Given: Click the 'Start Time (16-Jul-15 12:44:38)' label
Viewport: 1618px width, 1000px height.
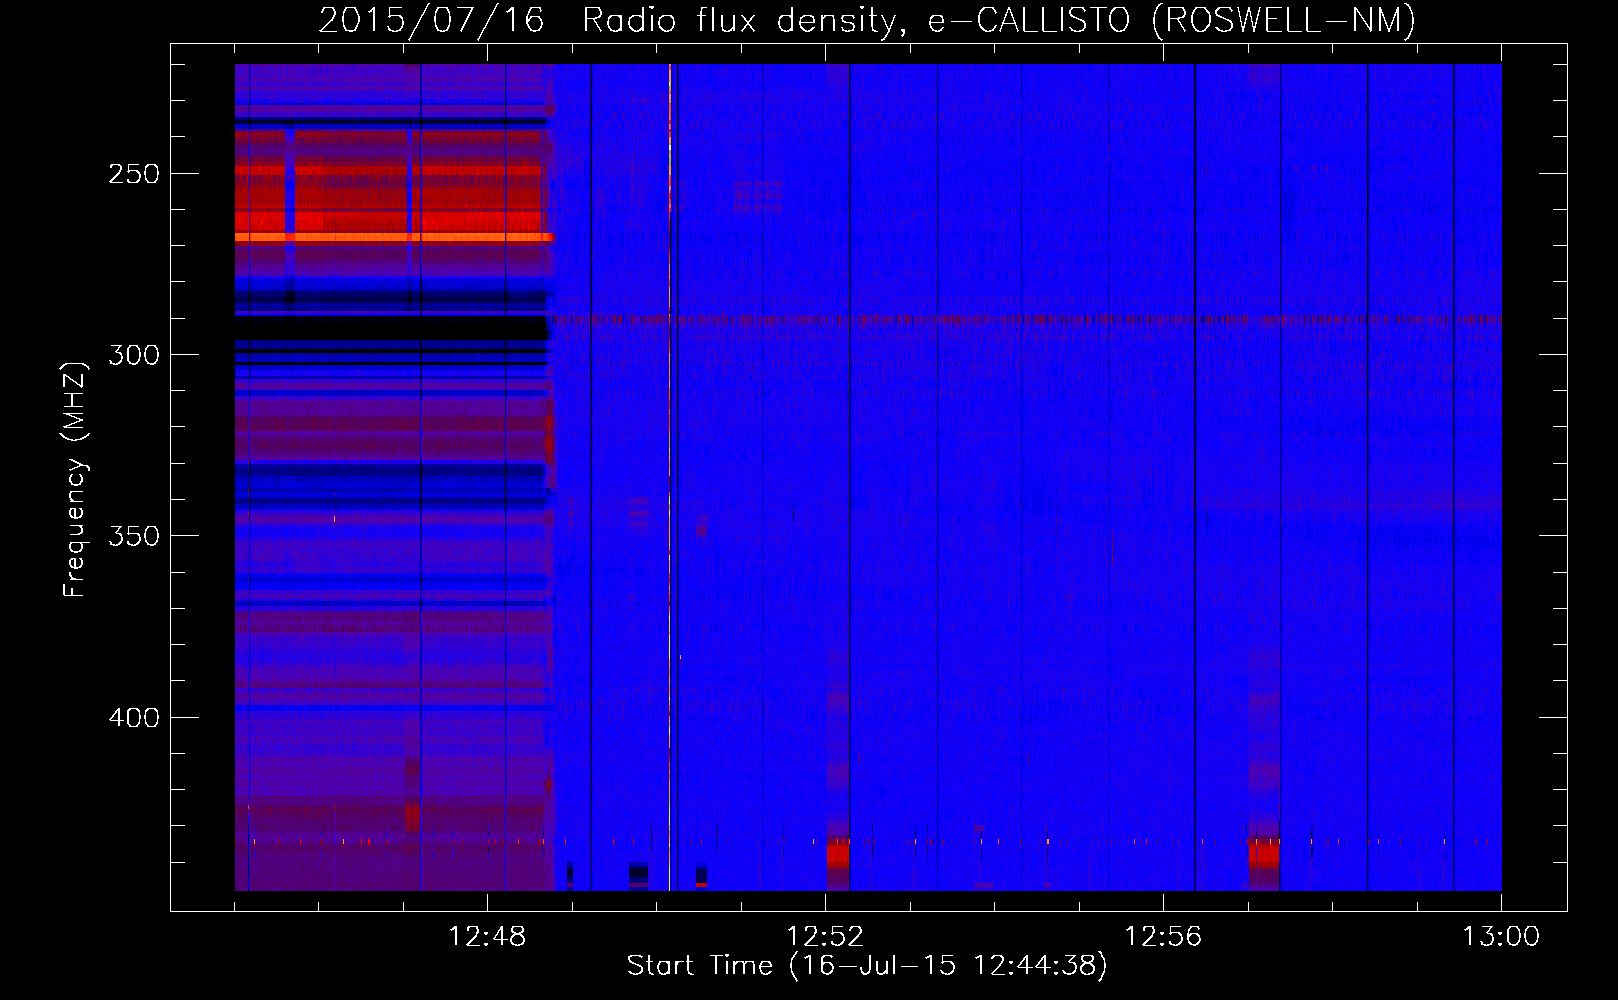Looking at the screenshot, I should tap(867, 966).
